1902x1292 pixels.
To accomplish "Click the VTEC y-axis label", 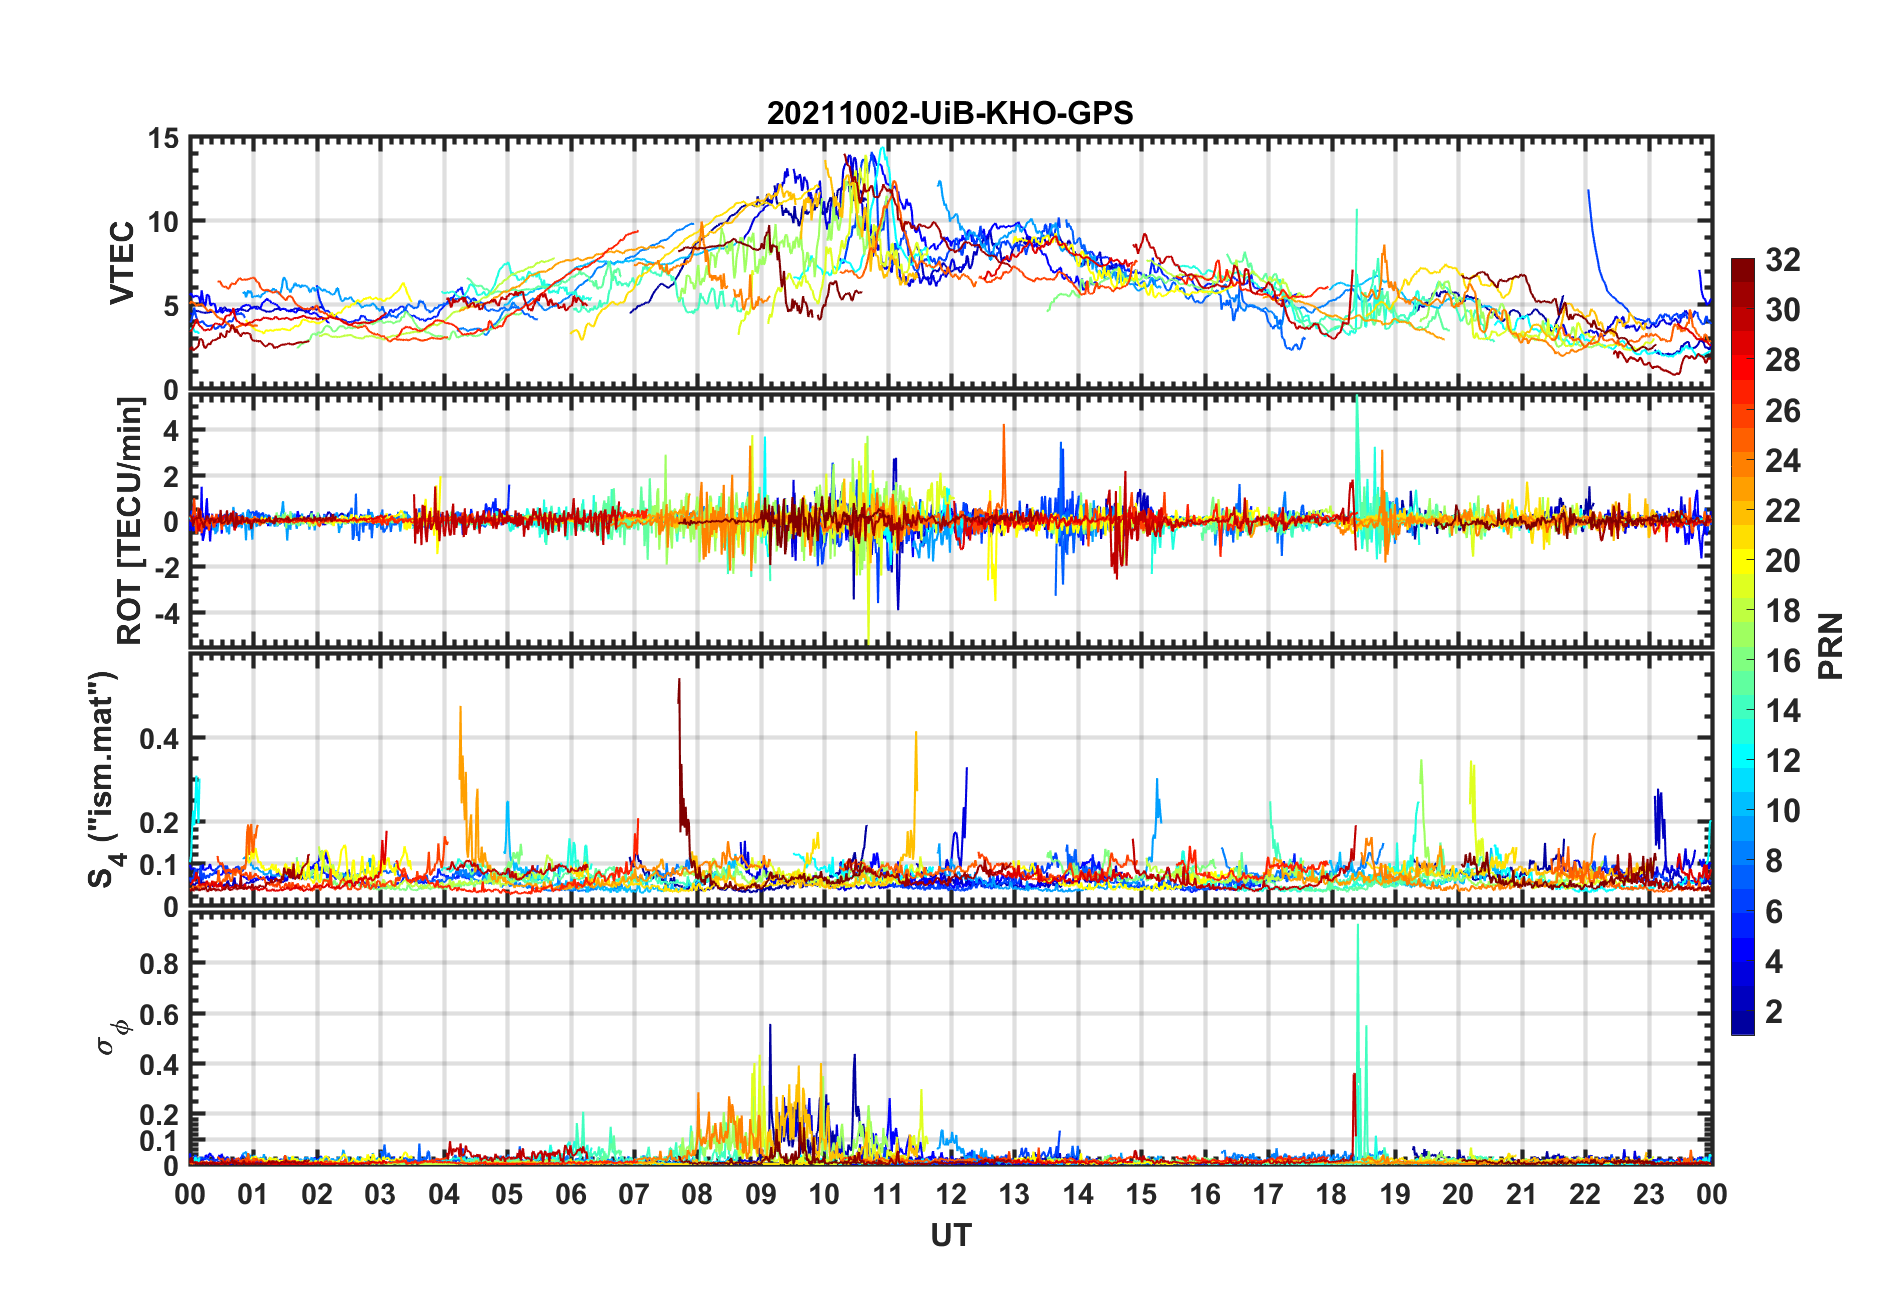I will point(122,263).
